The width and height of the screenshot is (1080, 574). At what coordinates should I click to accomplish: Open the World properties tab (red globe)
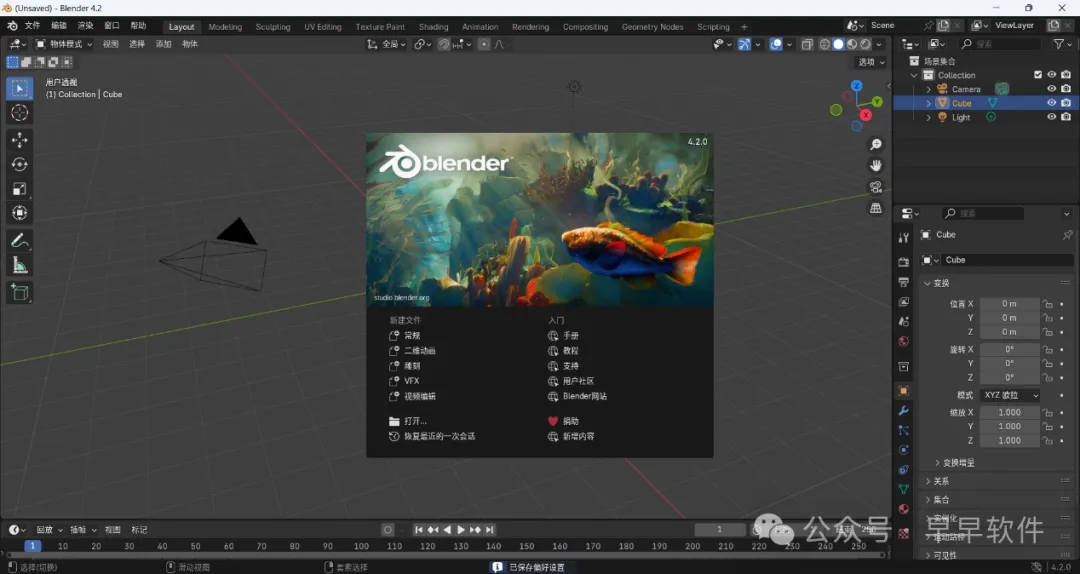pos(904,341)
